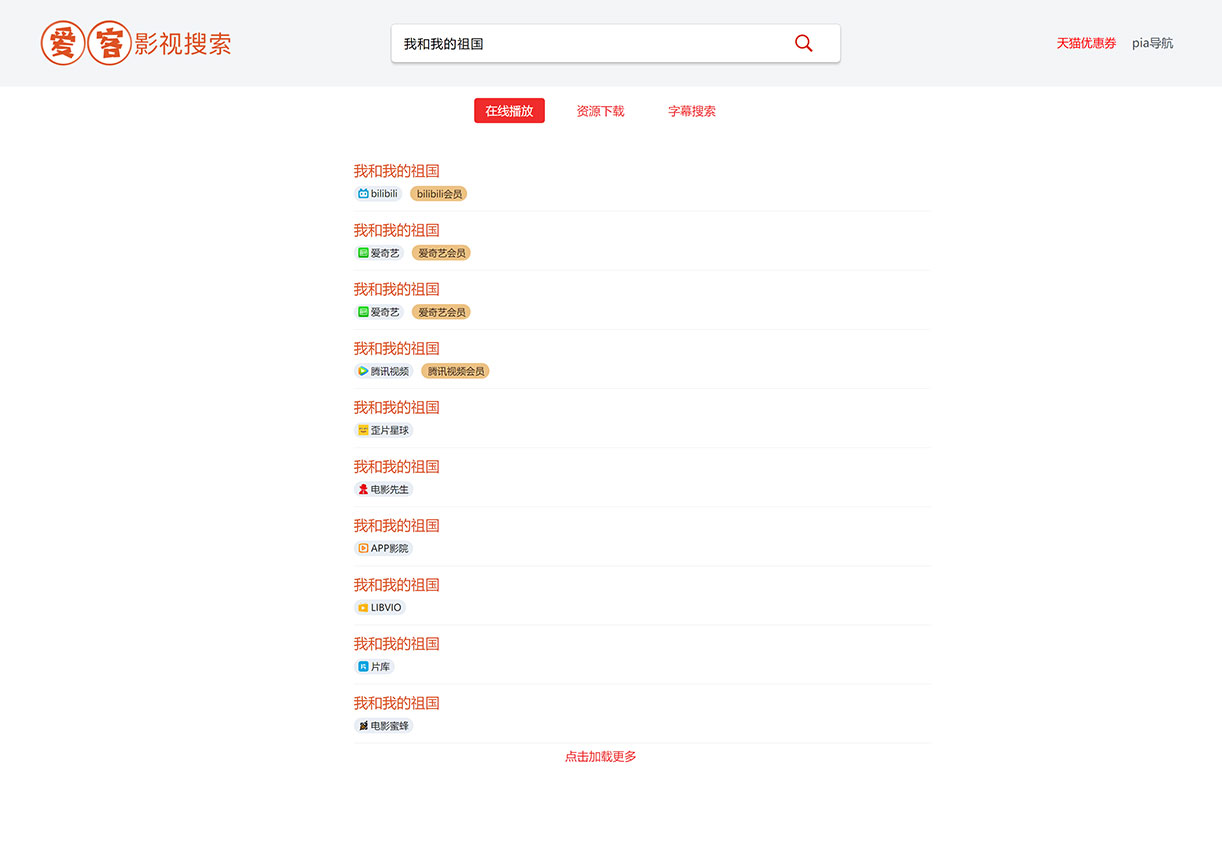Select the APP影院 play icon
This screenshot has width=1222, height=847.
(x=364, y=548)
